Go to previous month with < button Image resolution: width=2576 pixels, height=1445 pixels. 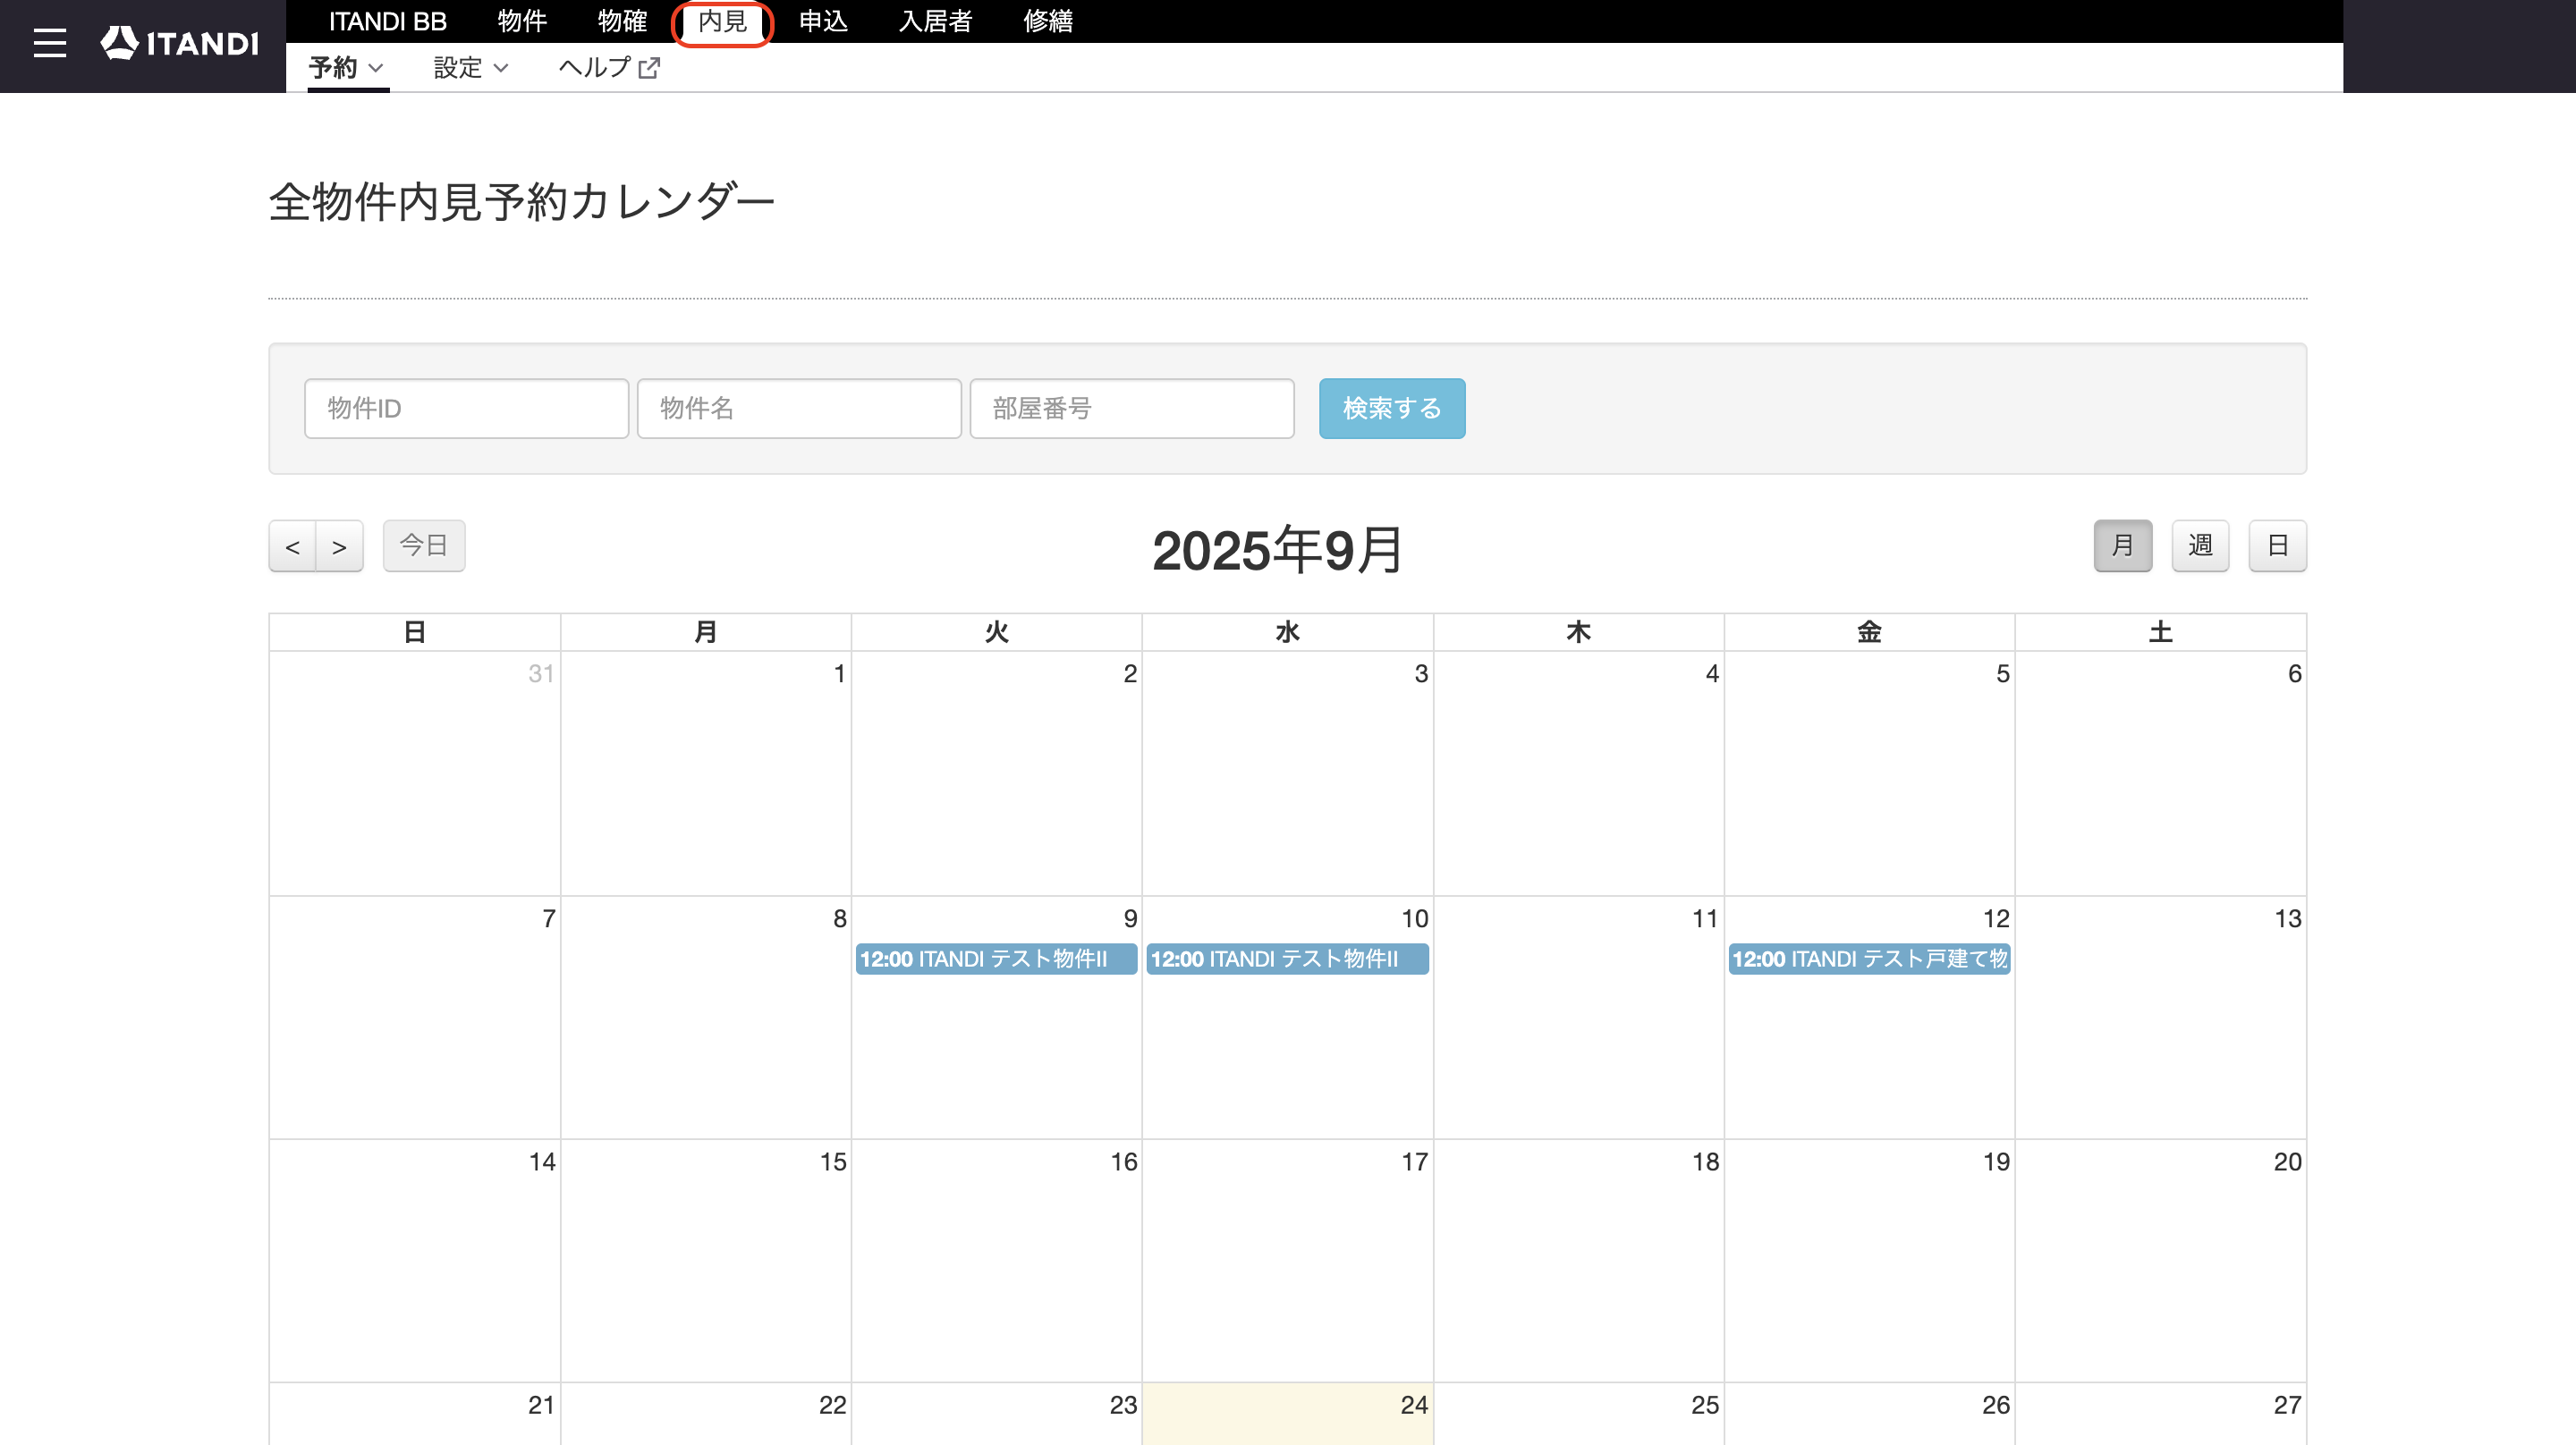292,546
